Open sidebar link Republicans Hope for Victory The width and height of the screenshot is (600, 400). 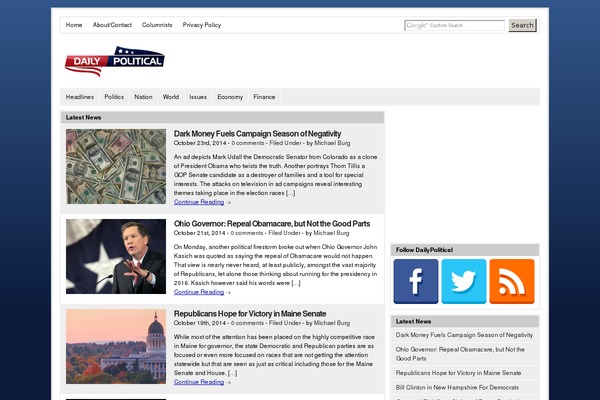(x=458, y=373)
